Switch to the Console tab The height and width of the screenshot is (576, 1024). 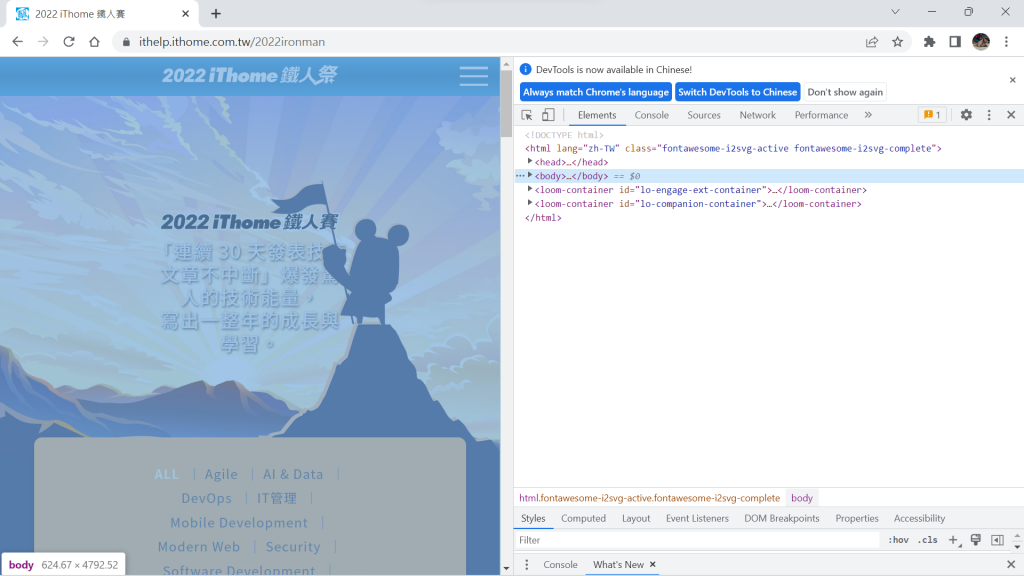tap(652, 115)
